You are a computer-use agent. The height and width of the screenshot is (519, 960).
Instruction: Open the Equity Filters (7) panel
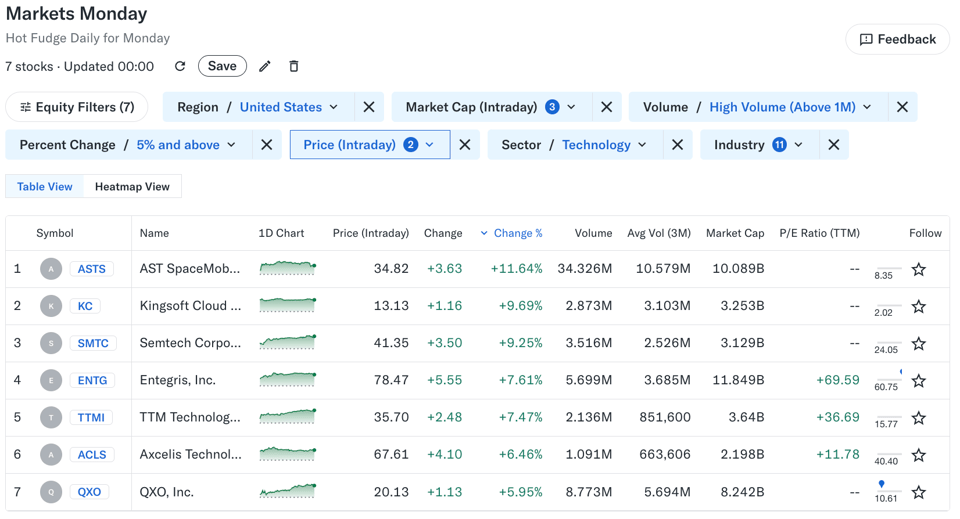point(77,107)
